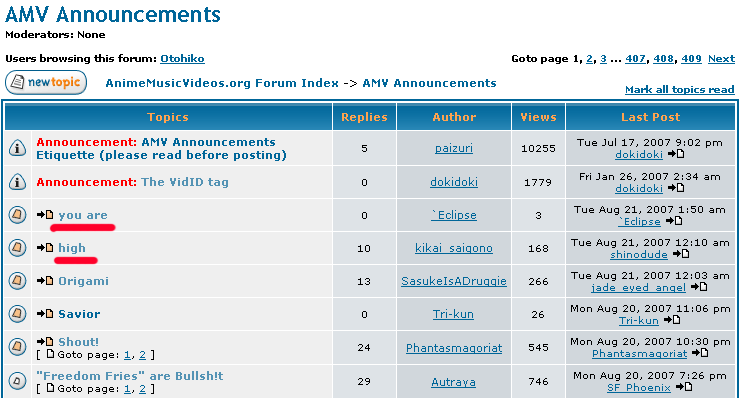Open the 'you are' topic

pos(83,215)
